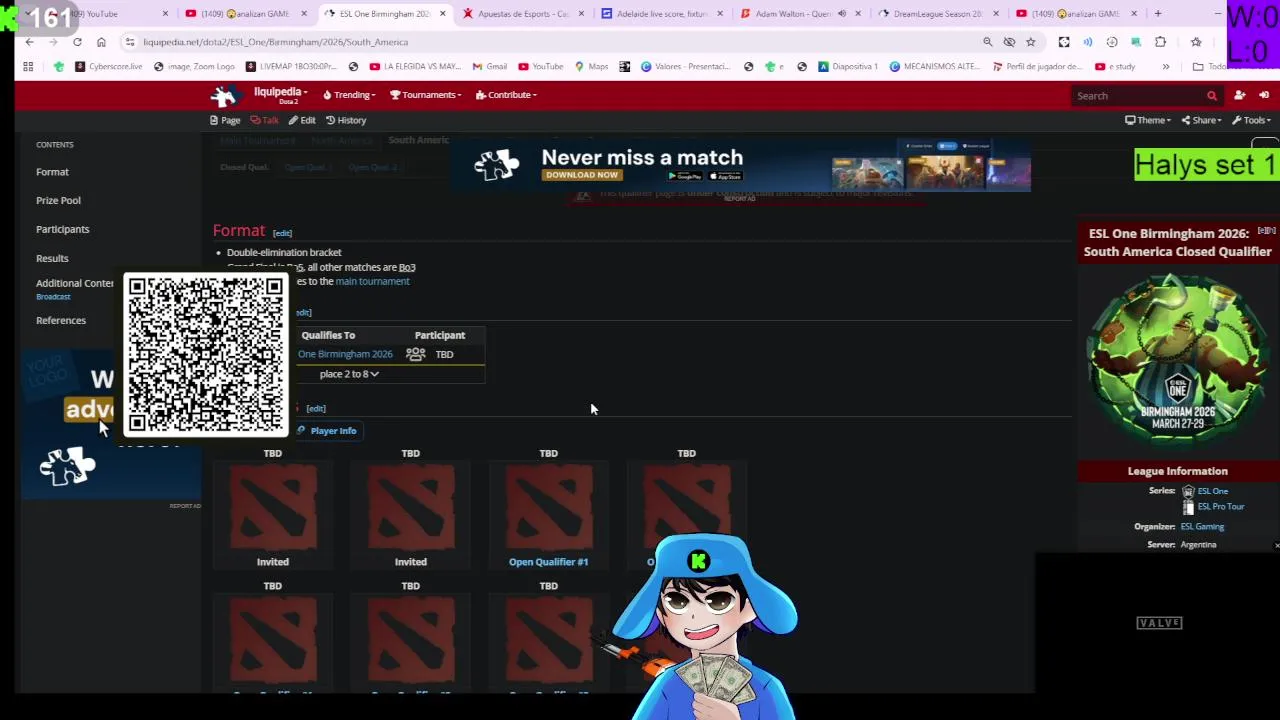Click the App Store badge in banner

pyautogui.click(x=726, y=175)
